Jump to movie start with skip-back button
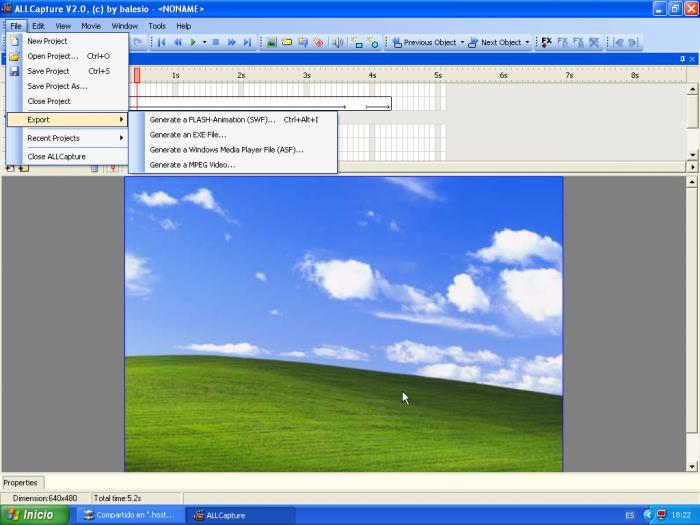The image size is (700, 525). pyautogui.click(x=162, y=42)
